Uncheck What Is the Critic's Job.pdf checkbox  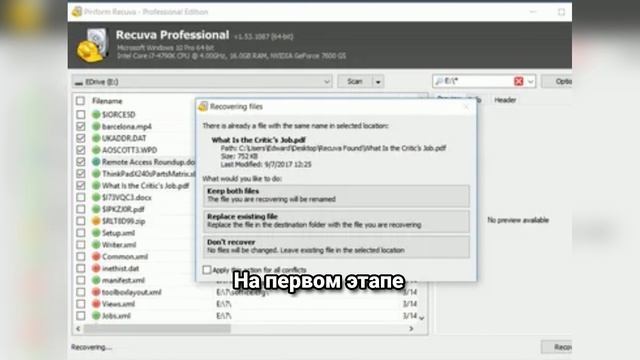(81, 185)
